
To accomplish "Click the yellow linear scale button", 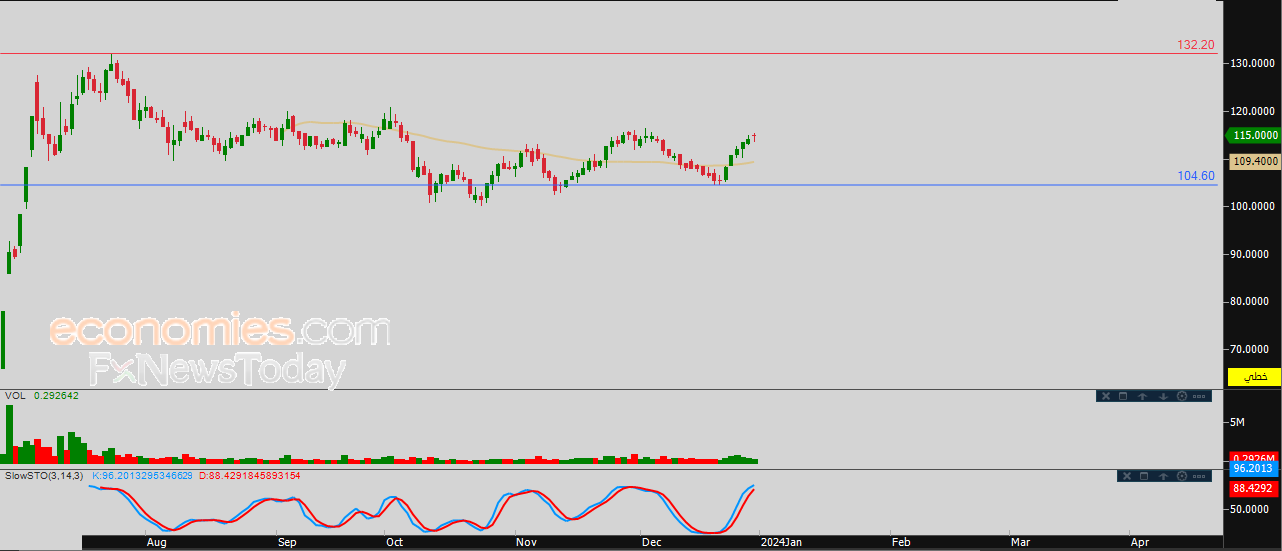I will click(x=1253, y=377).
